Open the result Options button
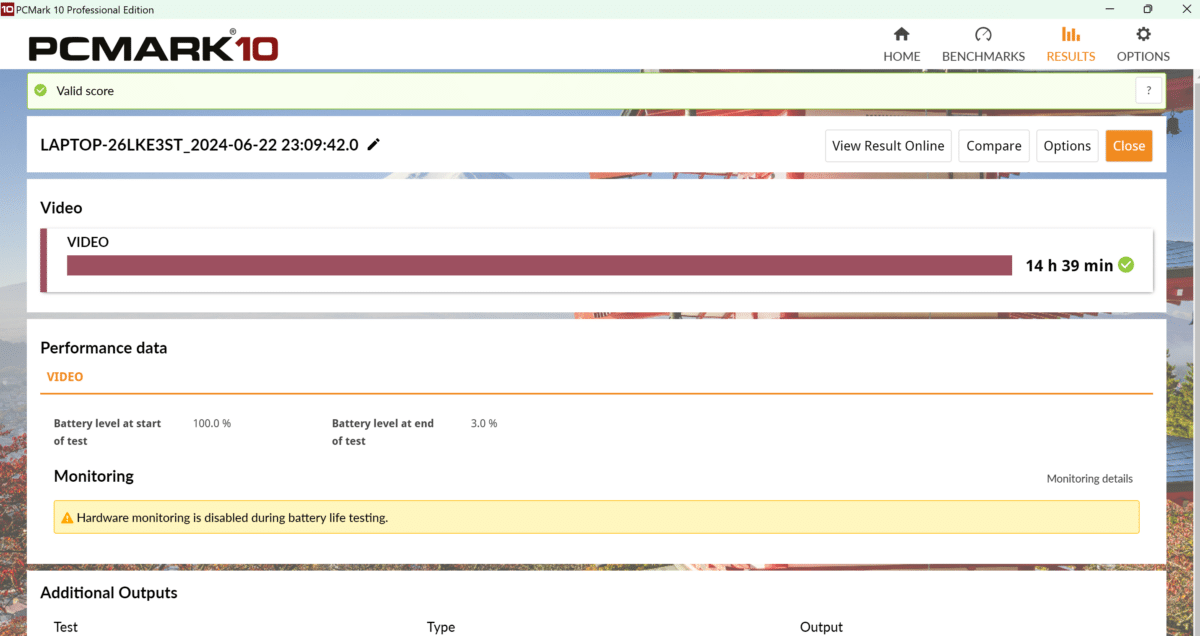This screenshot has height=636, width=1200. [1067, 146]
